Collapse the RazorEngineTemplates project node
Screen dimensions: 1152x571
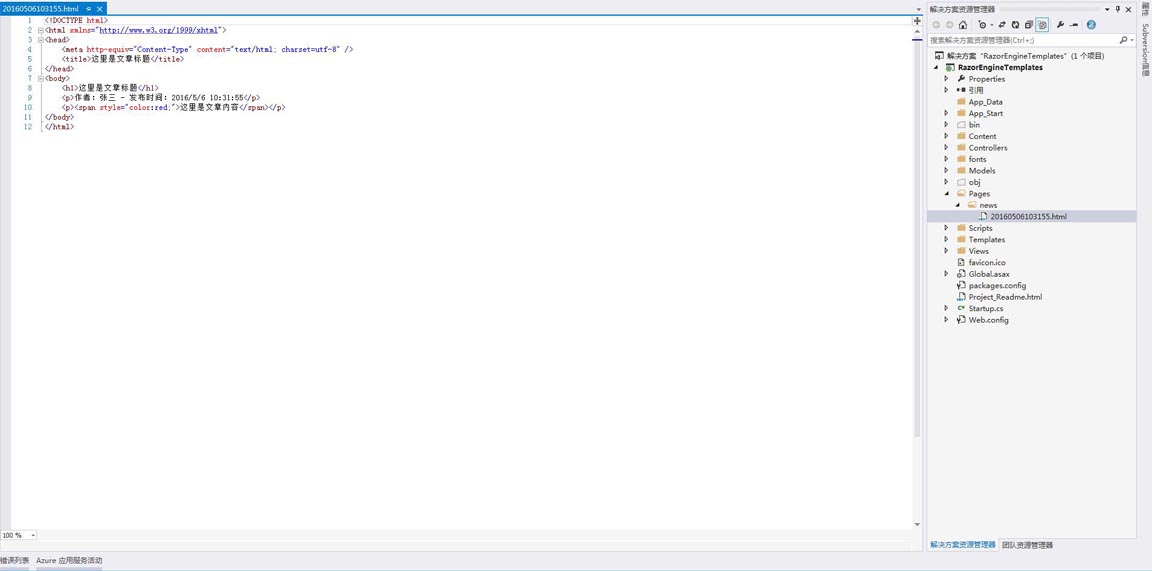coord(937,68)
